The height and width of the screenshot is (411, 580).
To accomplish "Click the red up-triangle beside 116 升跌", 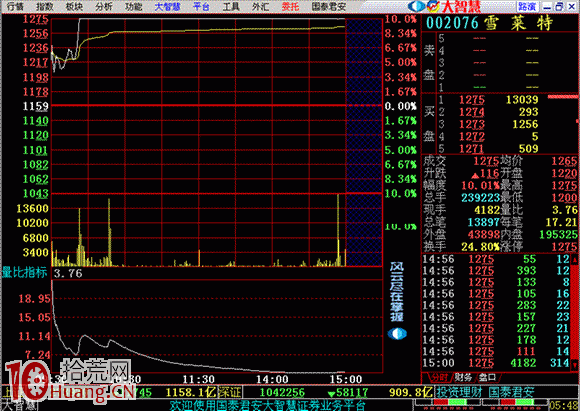I will click(x=476, y=175).
